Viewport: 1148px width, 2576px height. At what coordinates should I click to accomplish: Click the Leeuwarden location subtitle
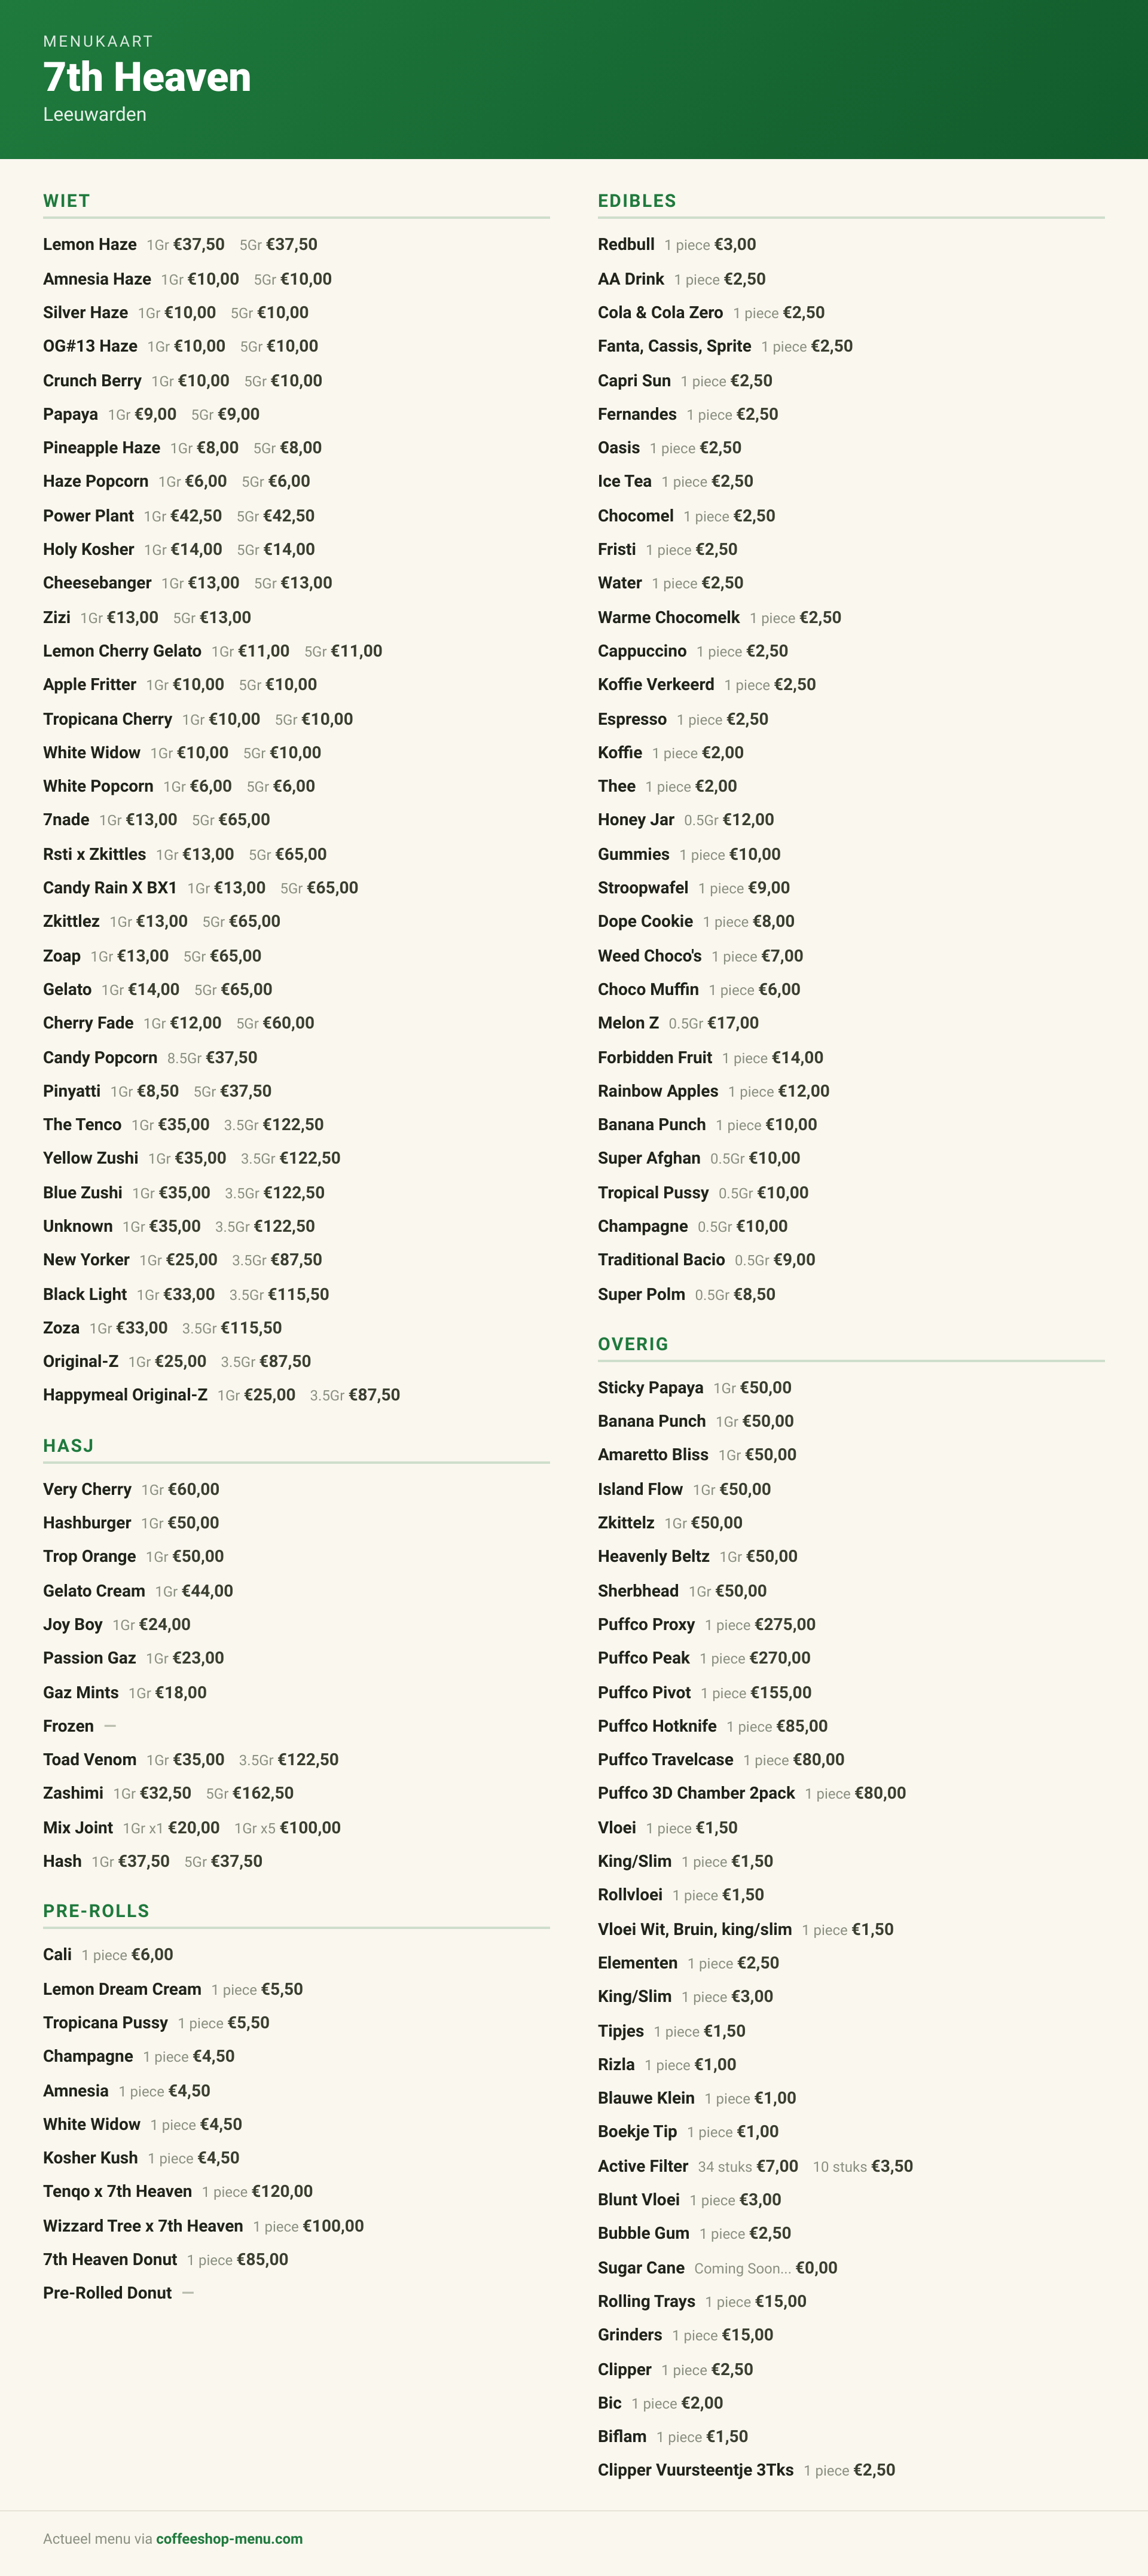click(x=95, y=114)
